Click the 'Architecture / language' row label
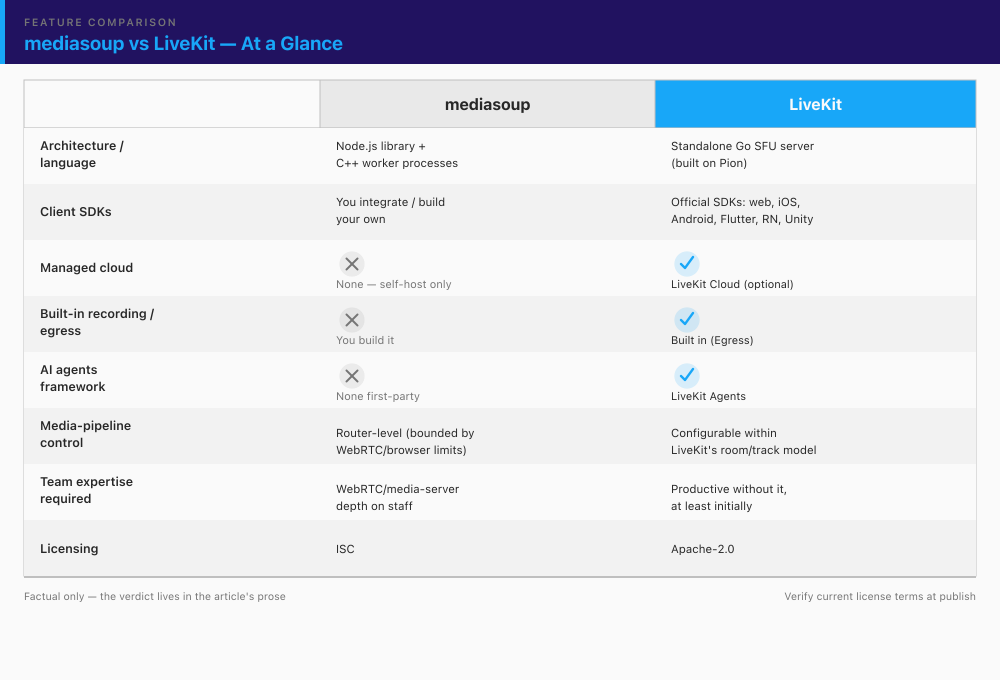 pyautogui.click(x=82, y=154)
